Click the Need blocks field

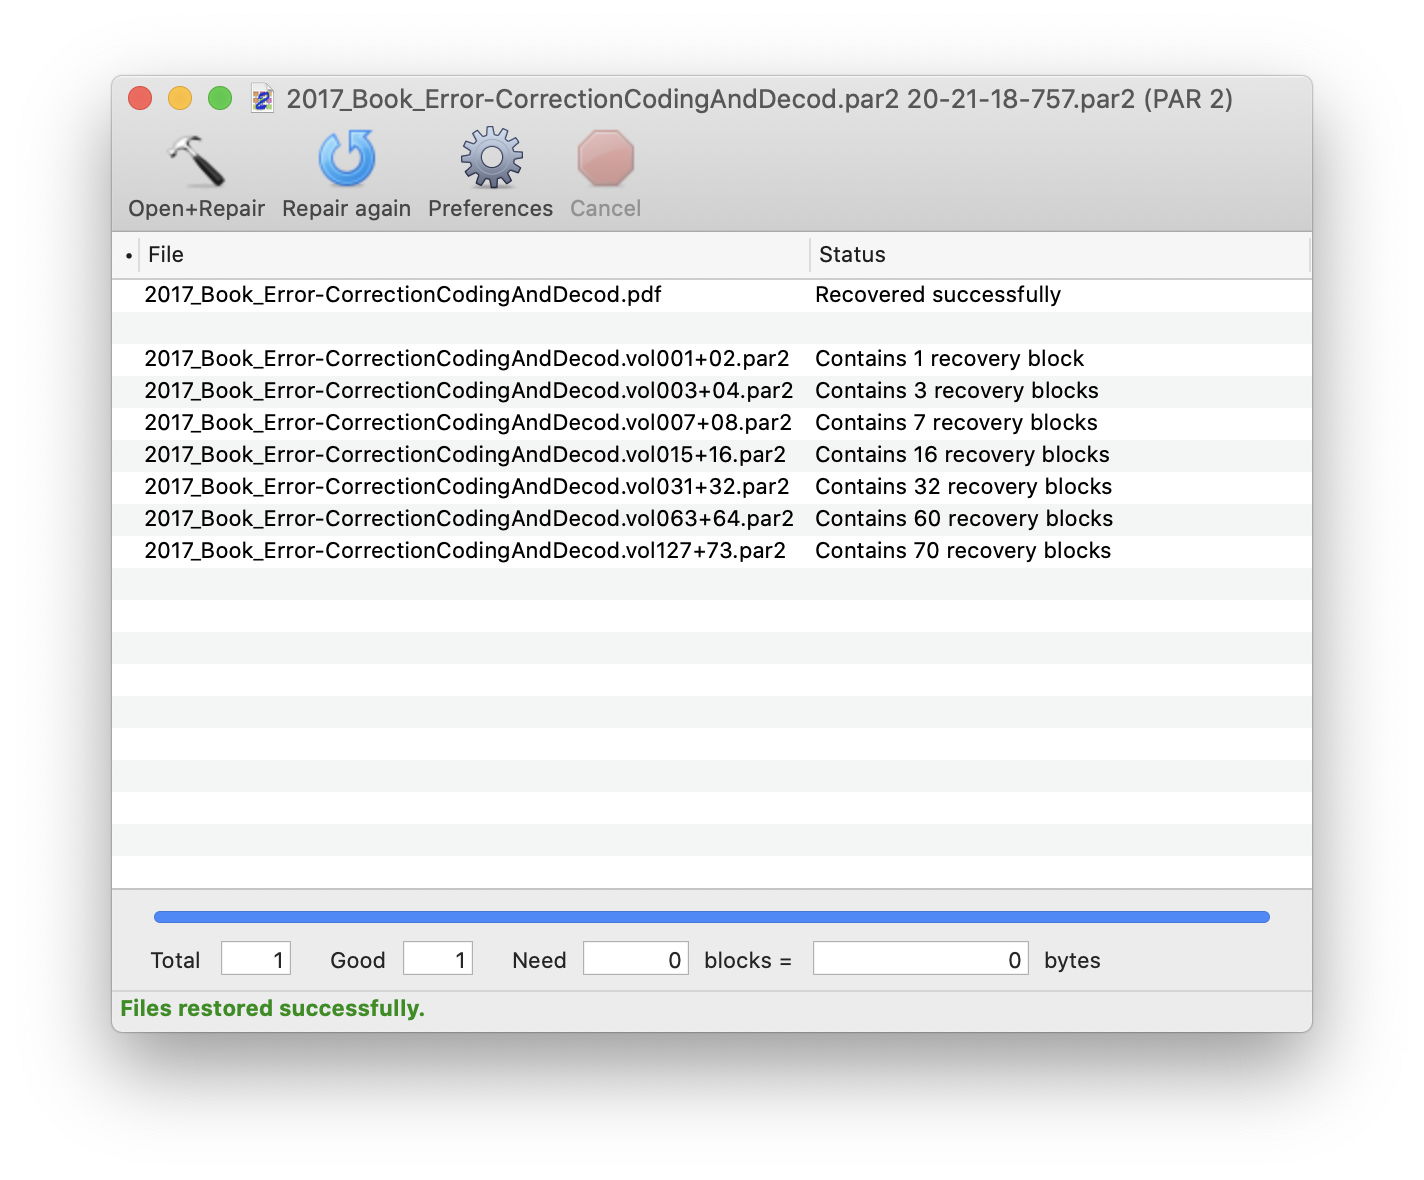click(x=635, y=959)
